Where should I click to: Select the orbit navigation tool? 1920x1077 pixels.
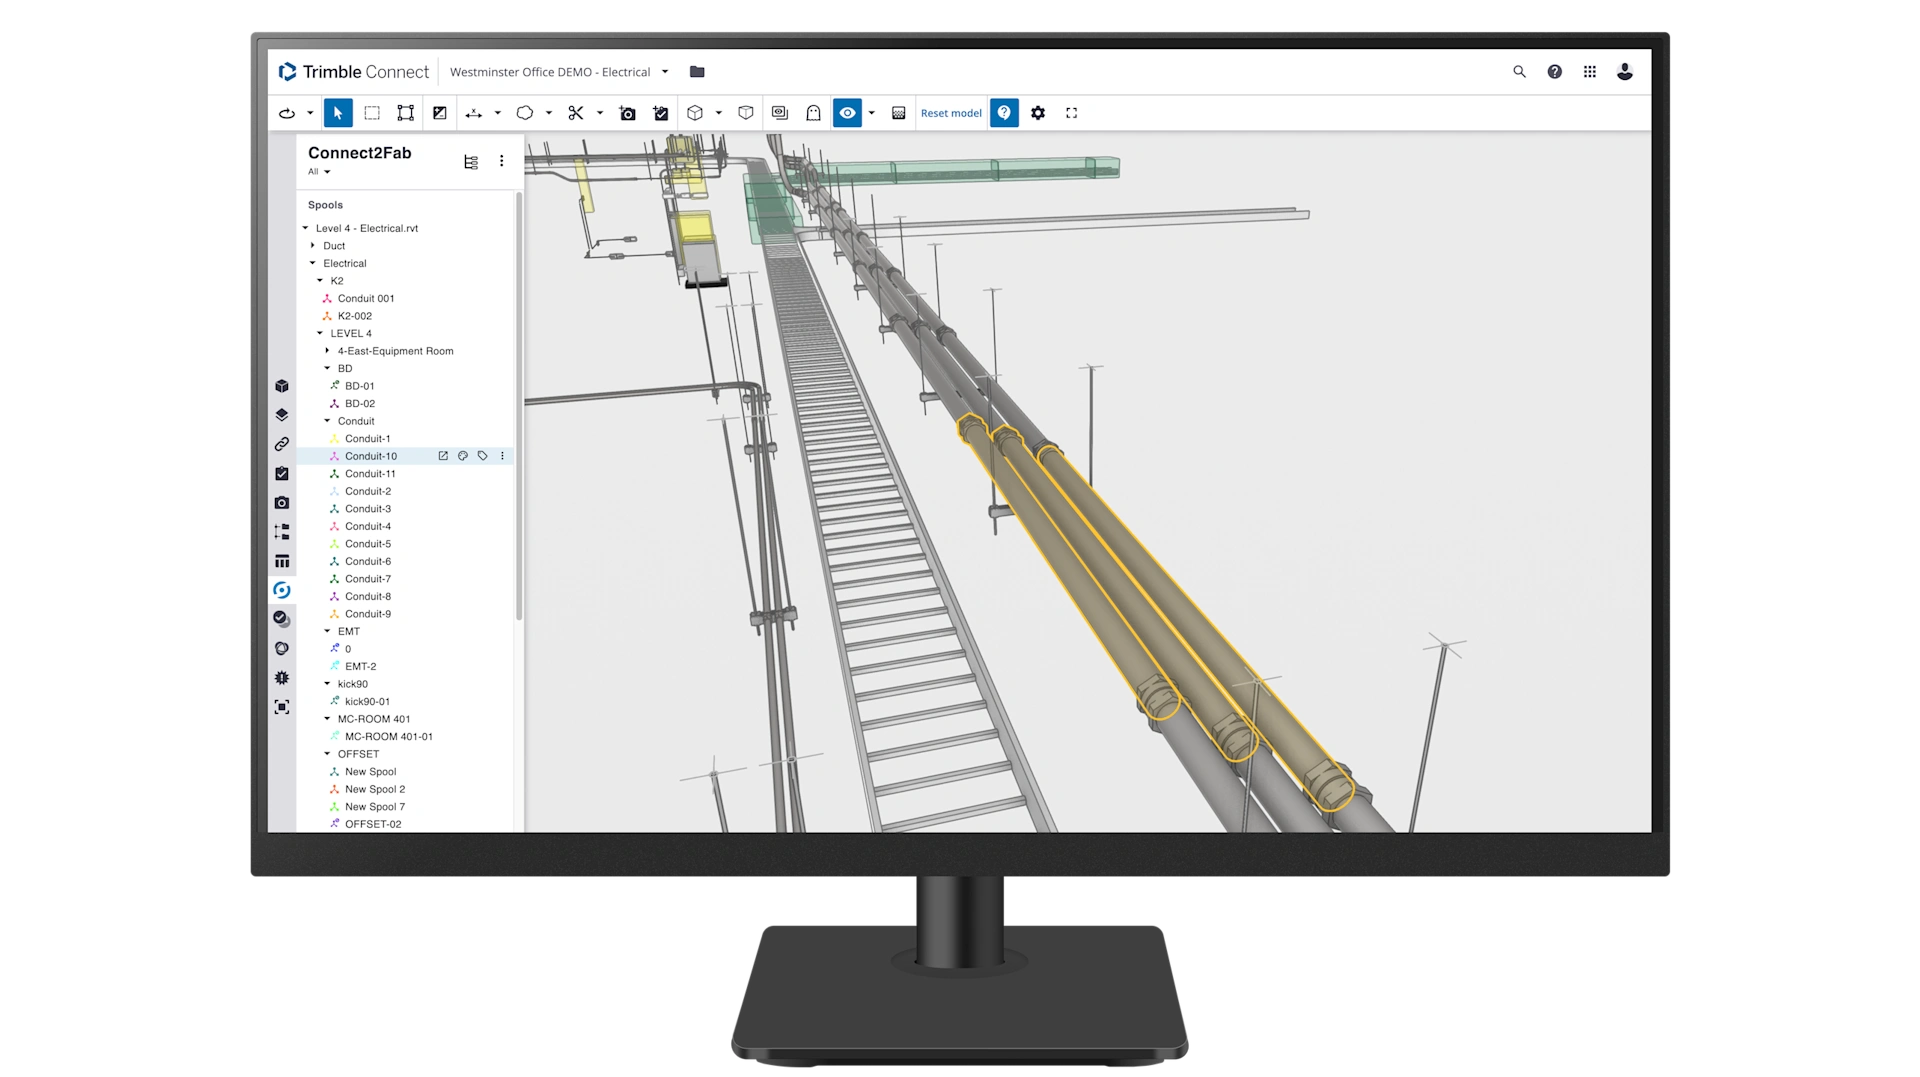287,113
